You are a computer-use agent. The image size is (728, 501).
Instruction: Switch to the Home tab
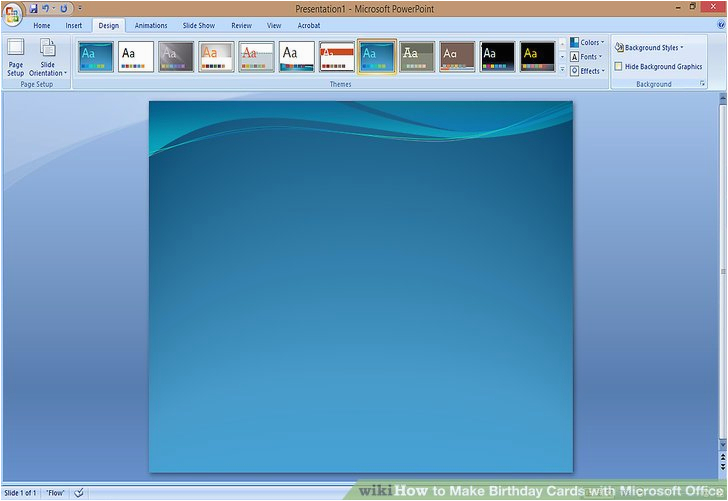[42, 26]
